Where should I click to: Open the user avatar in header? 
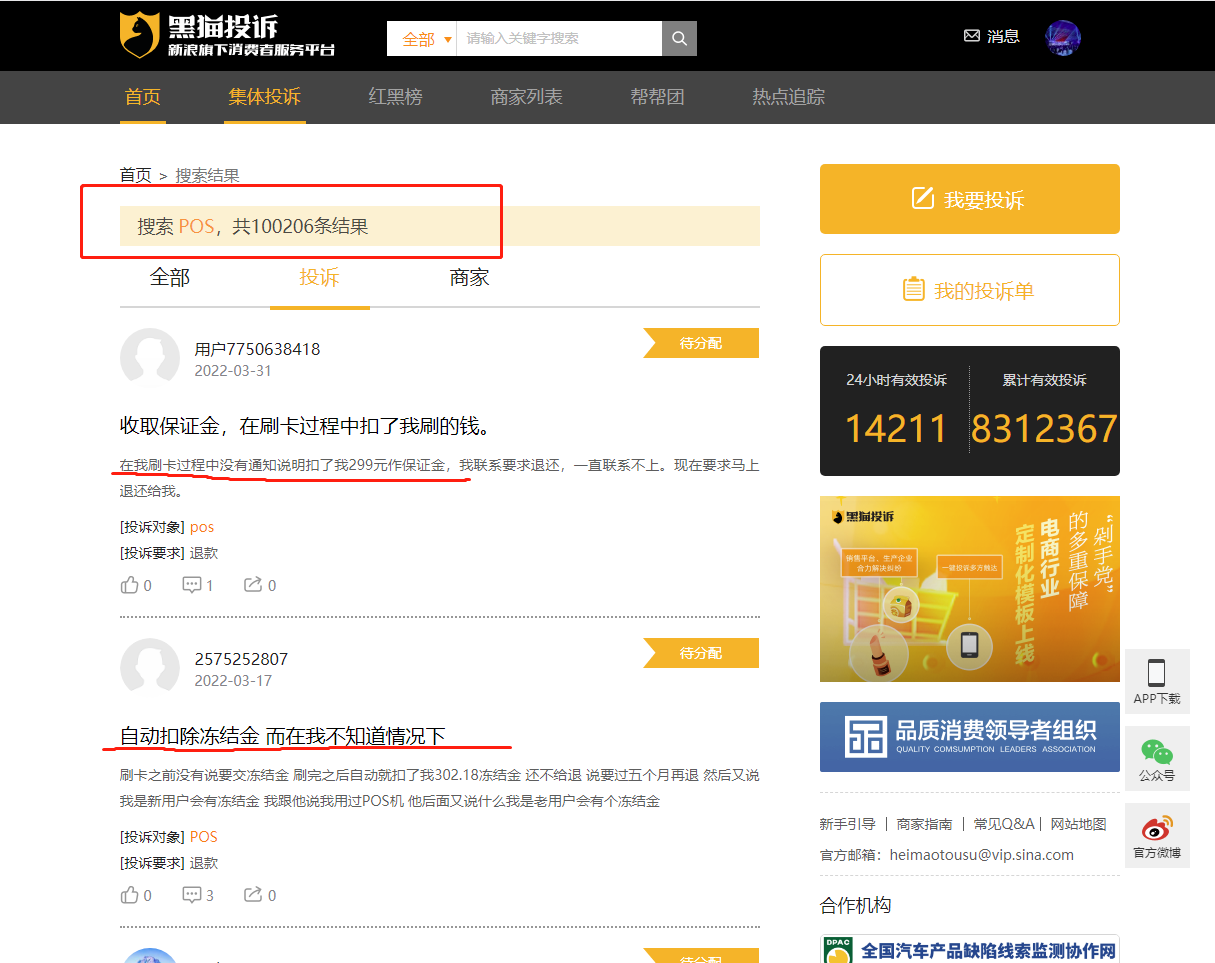[1063, 38]
